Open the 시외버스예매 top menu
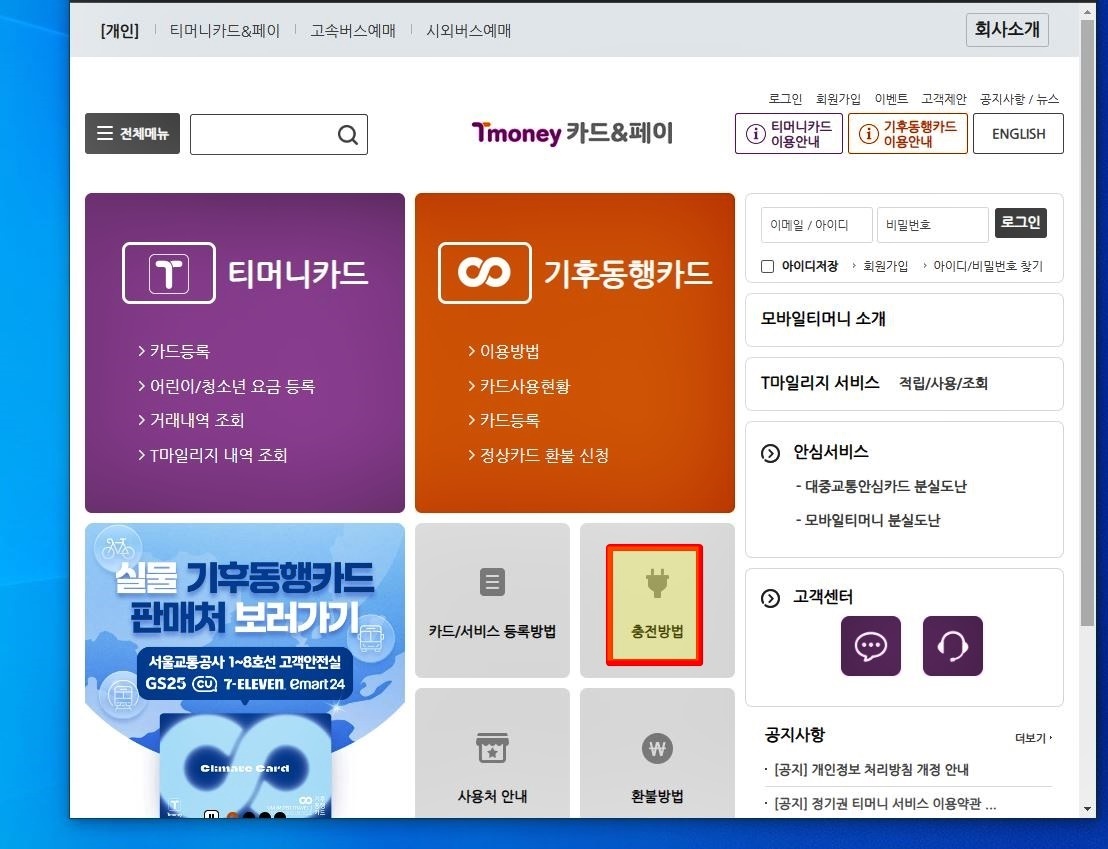 pos(468,30)
